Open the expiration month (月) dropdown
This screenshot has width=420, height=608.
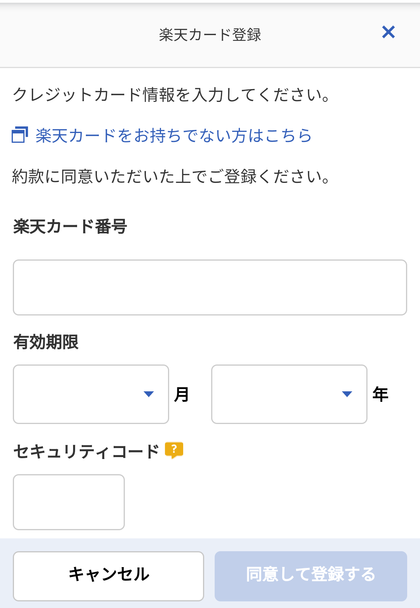pos(91,394)
